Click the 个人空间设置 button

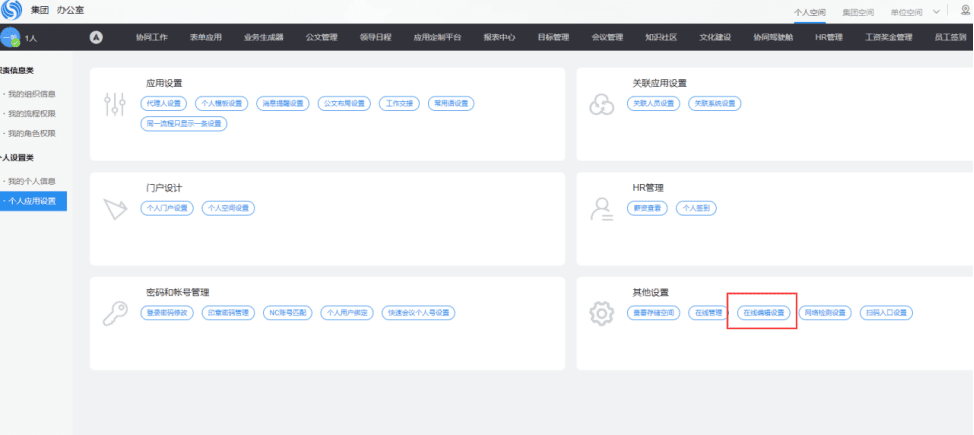(229, 208)
